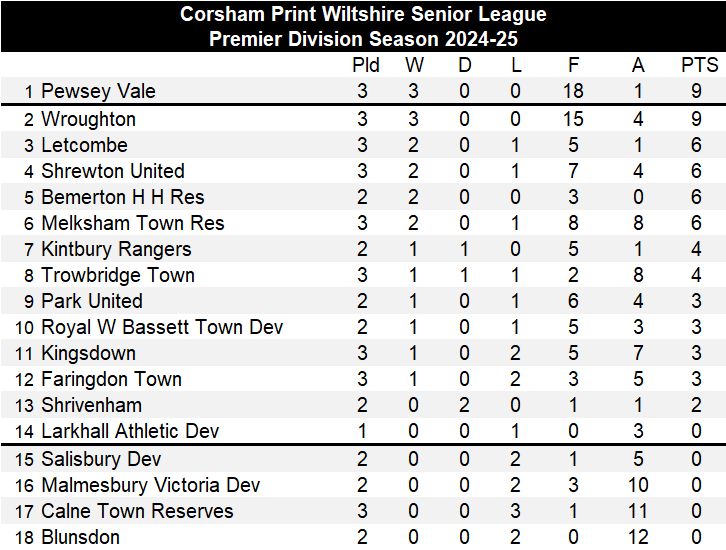Select the Premier Division Season 2024-25 subtitle
726x550 pixels.
(x=363, y=40)
